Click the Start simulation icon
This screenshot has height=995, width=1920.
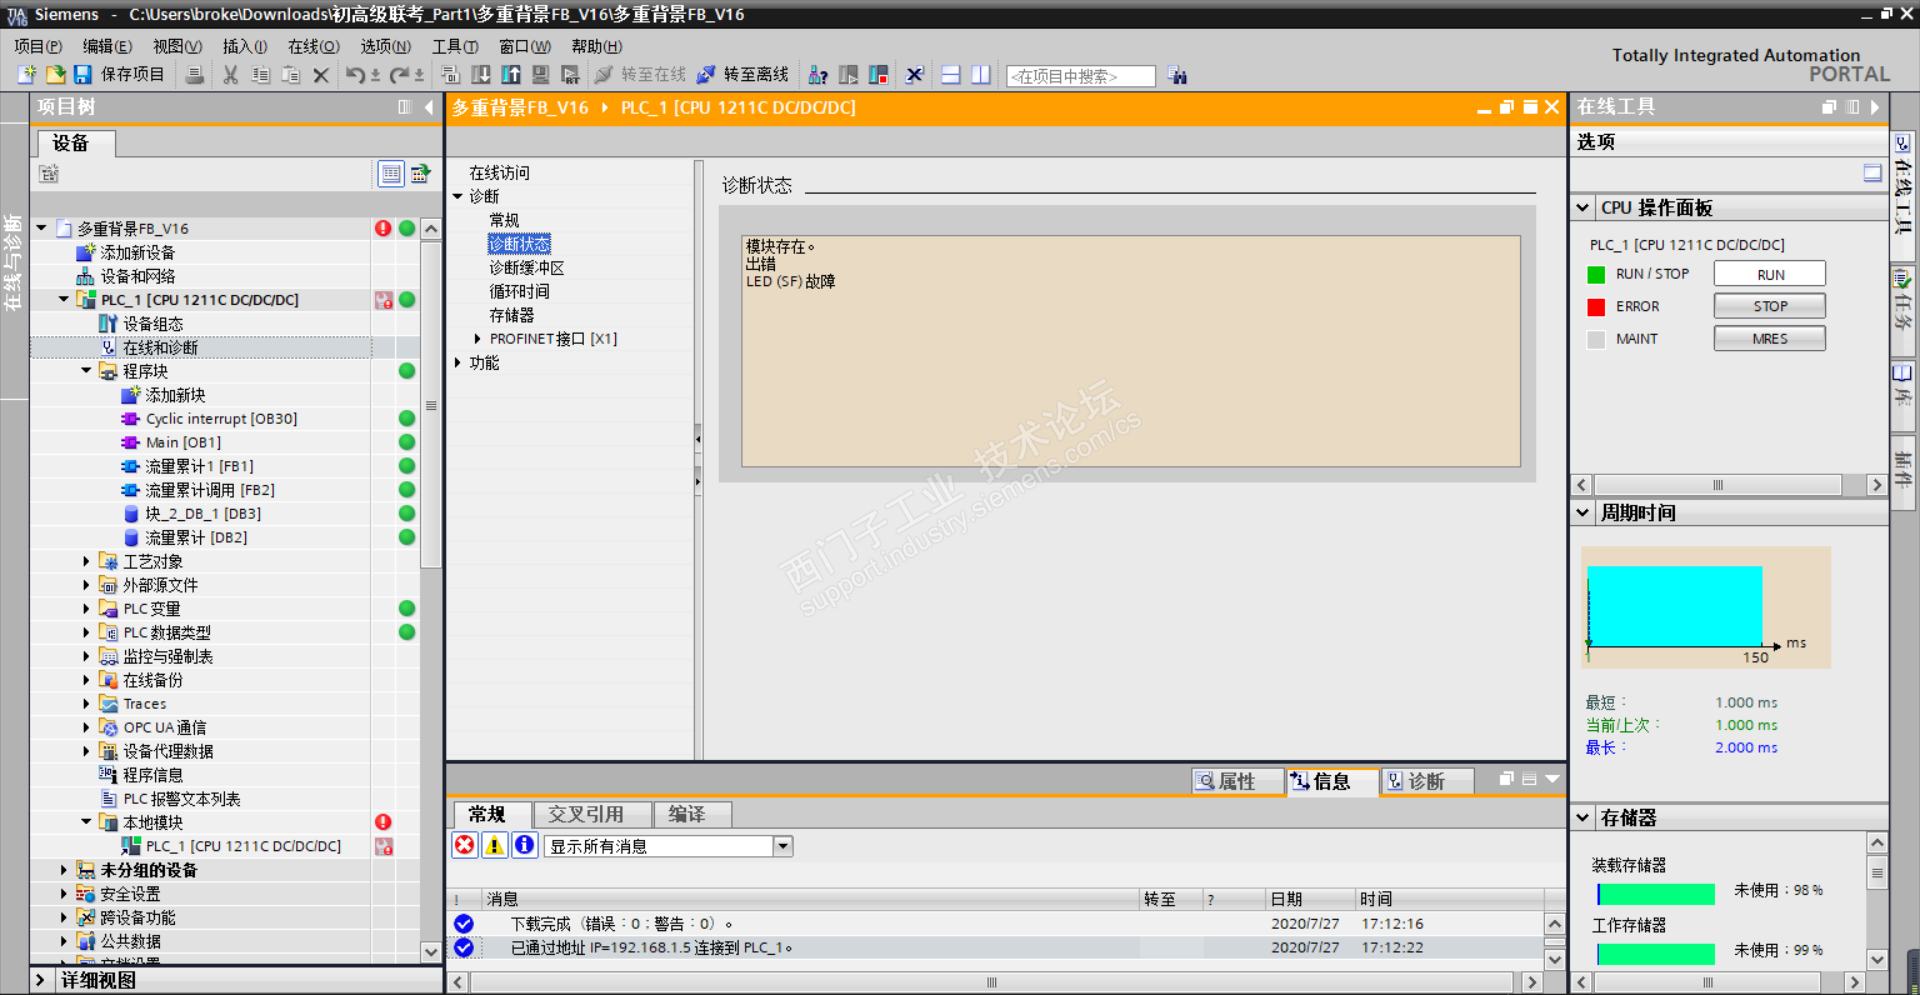[541, 75]
